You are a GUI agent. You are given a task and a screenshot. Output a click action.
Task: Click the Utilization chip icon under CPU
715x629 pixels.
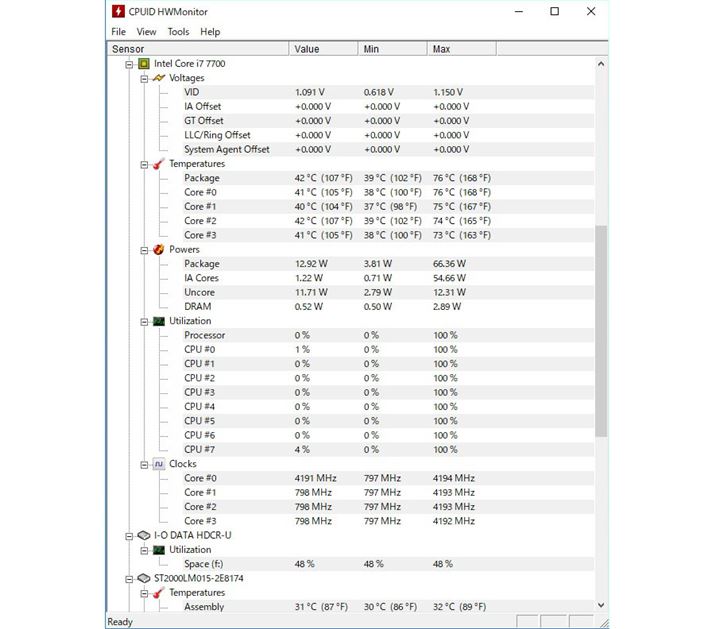coord(158,321)
